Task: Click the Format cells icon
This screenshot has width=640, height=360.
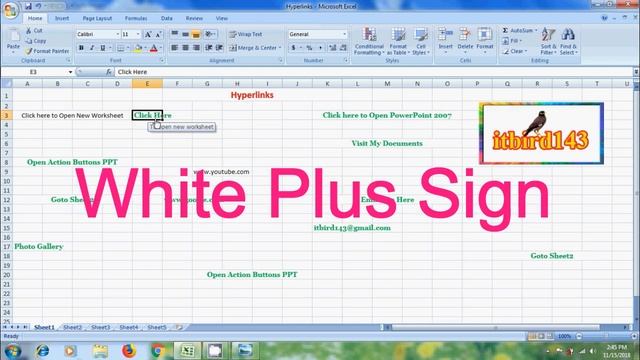Action: 484,35
